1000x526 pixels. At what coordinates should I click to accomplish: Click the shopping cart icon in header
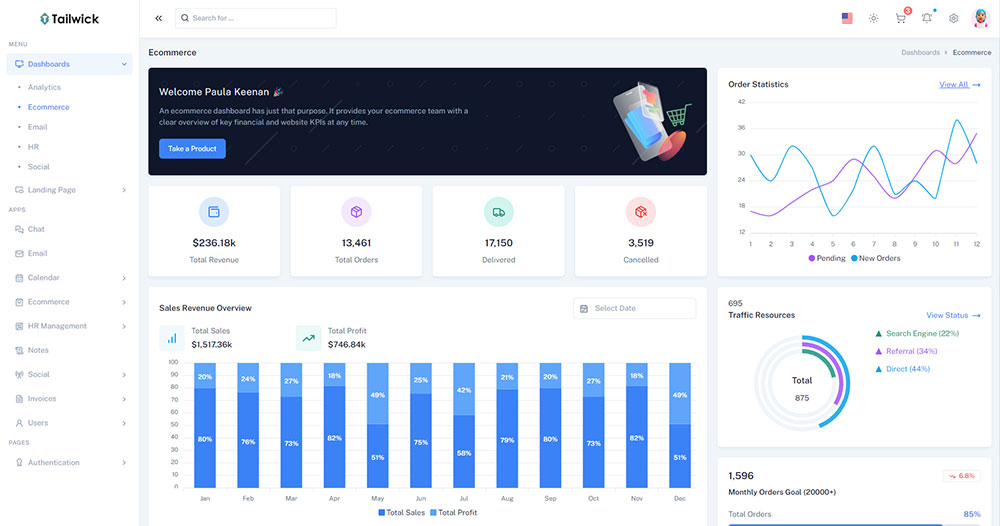[901, 18]
